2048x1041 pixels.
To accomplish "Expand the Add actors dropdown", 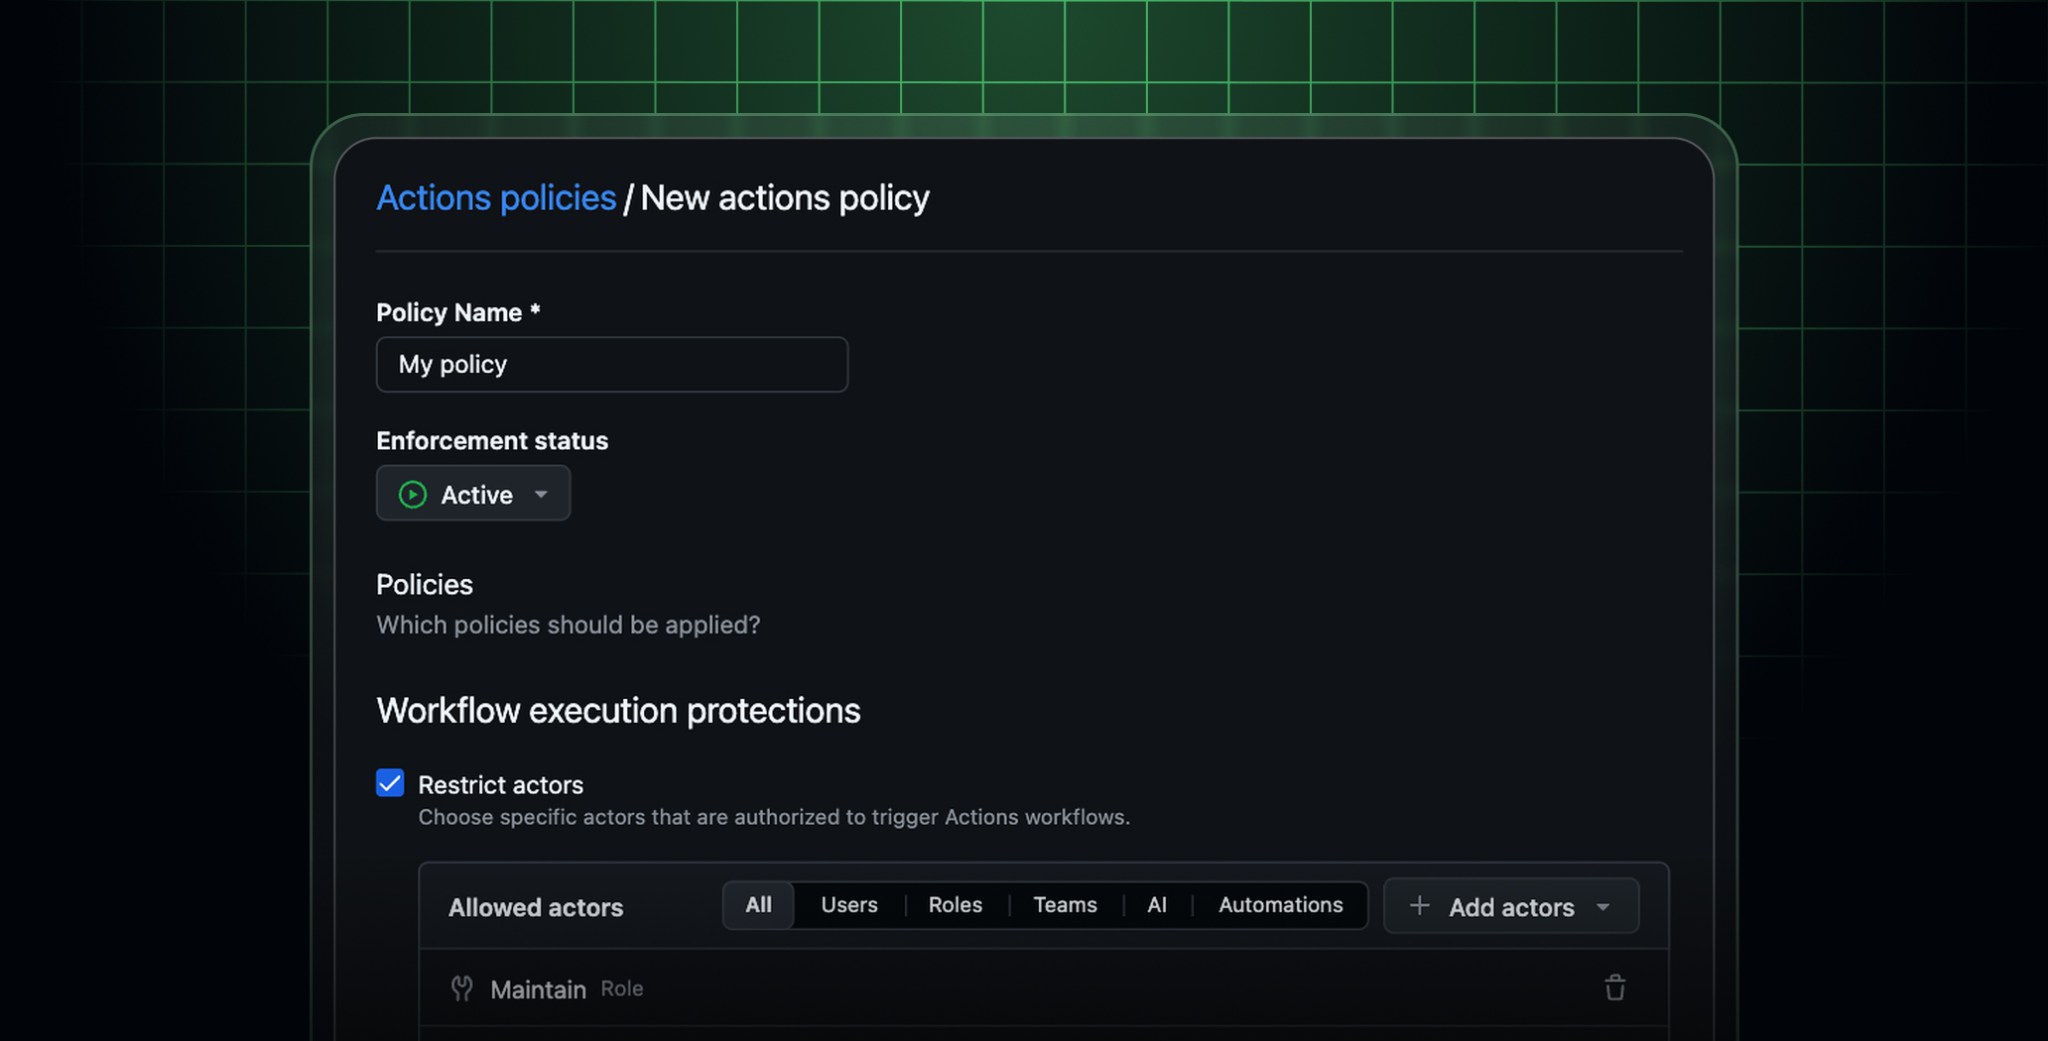I will [x=1511, y=906].
